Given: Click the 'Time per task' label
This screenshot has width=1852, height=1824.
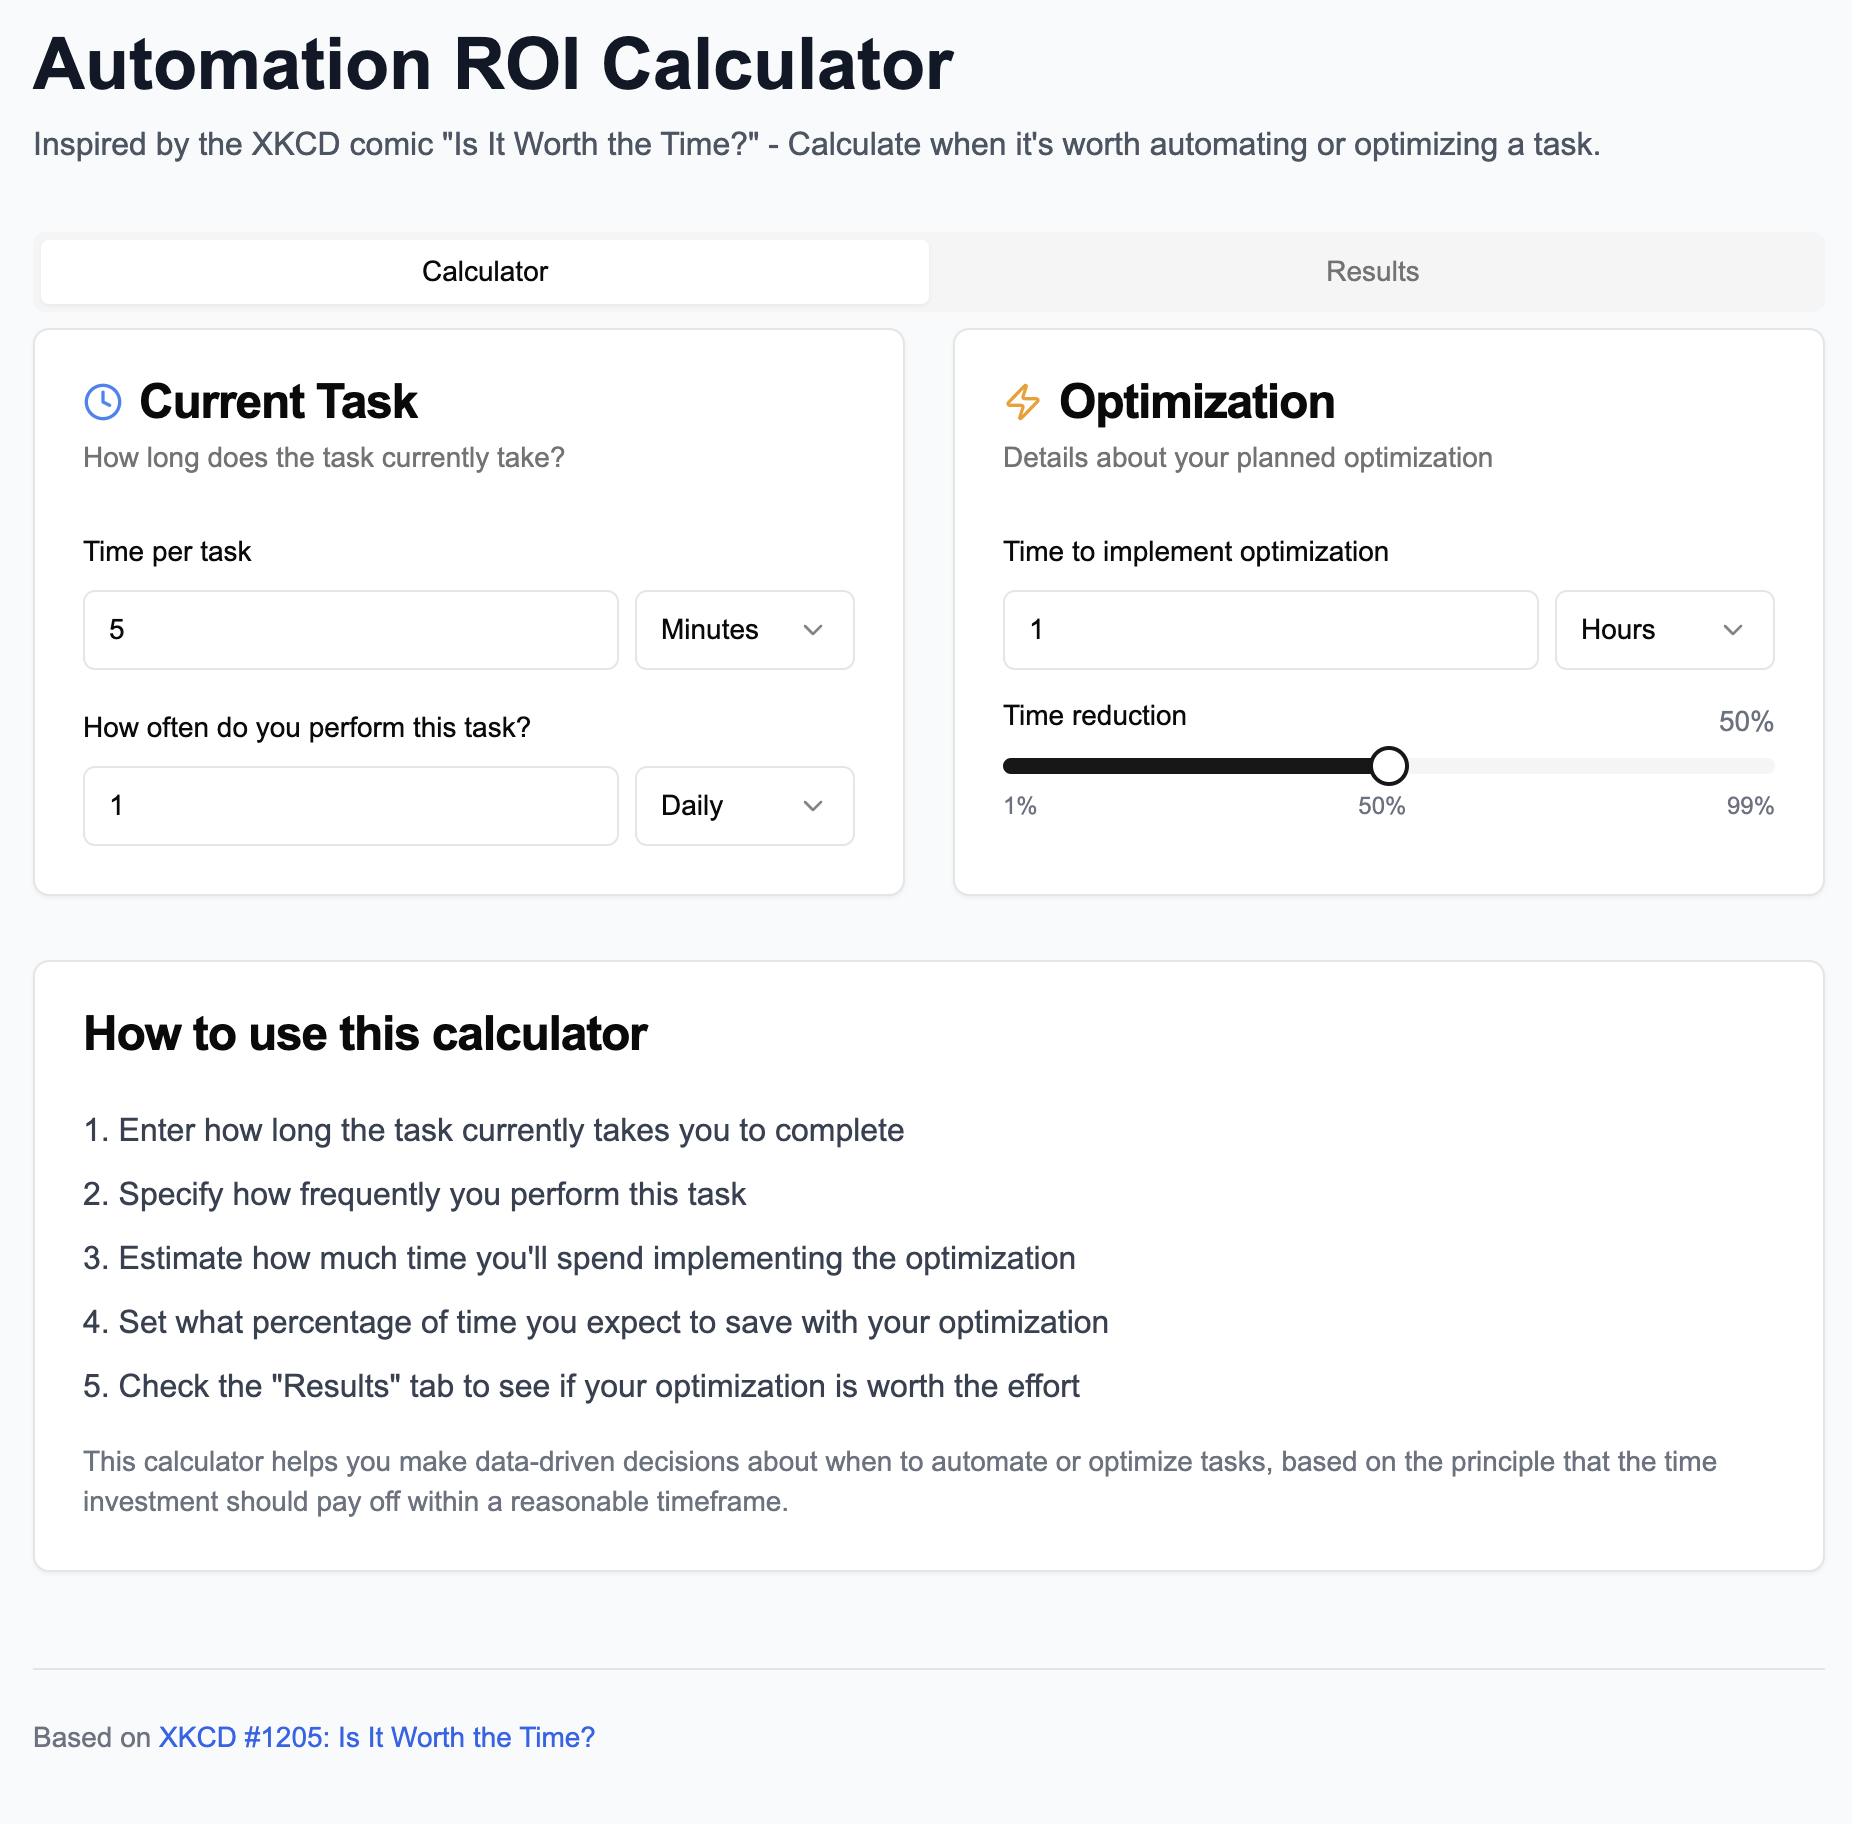Looking at the screenshot, I should [167, 552].
